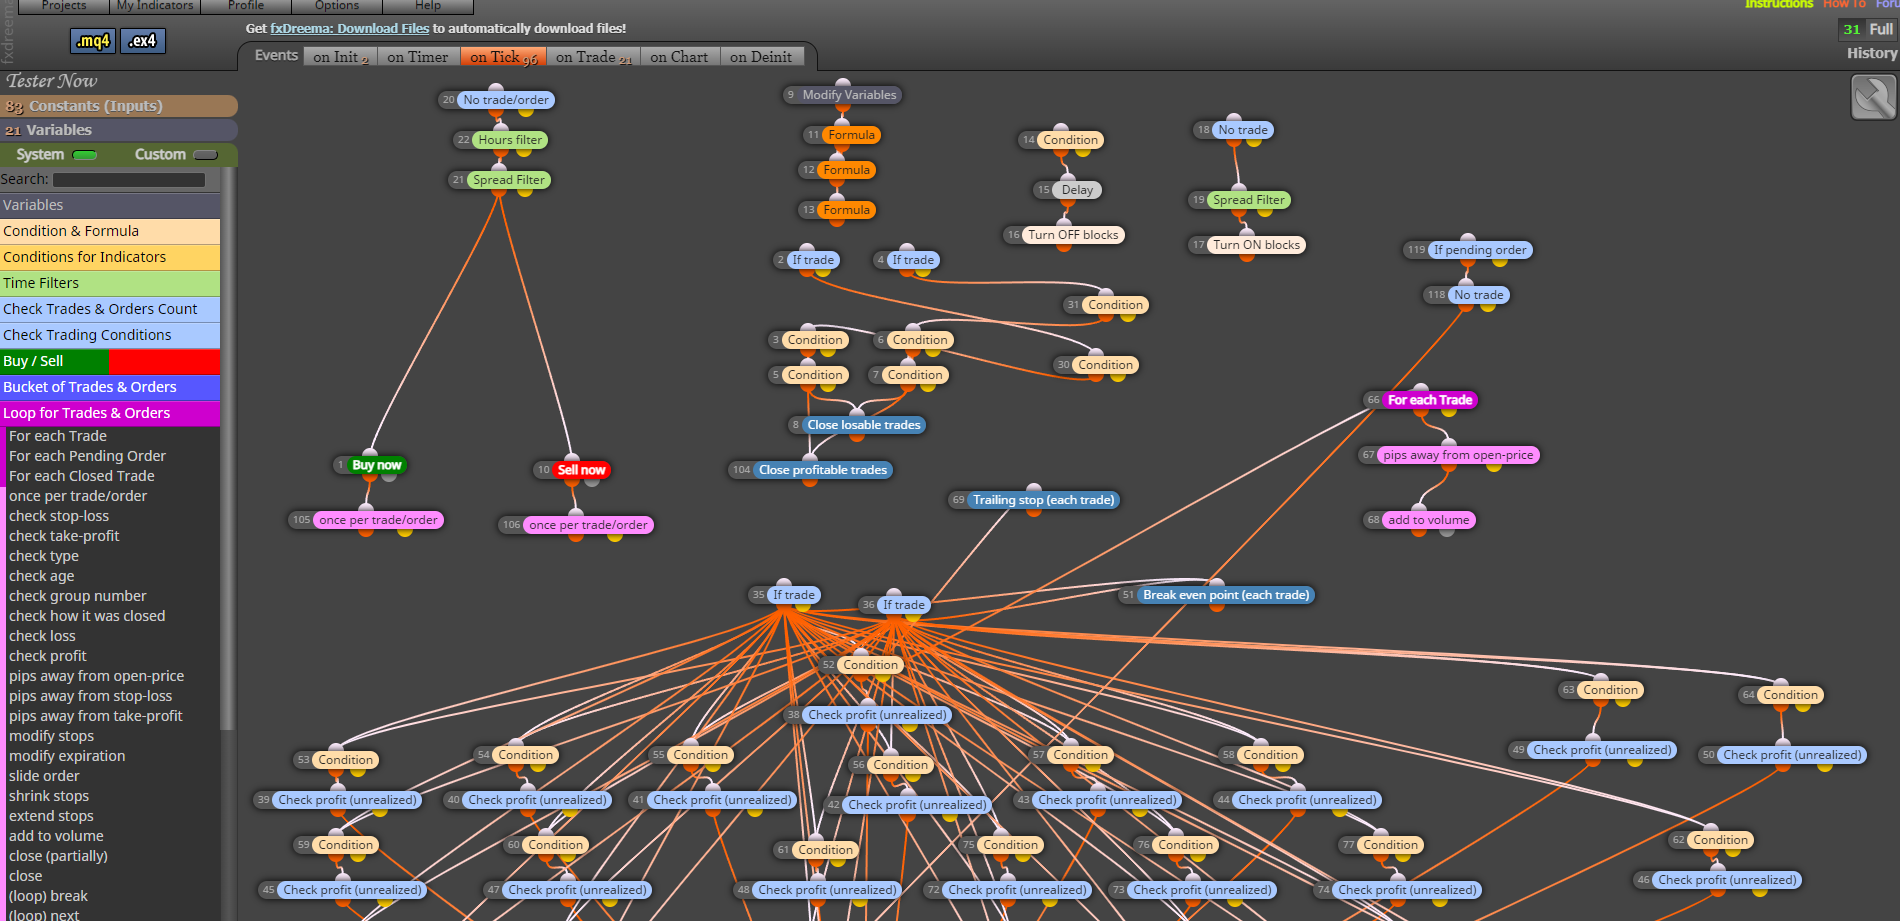1900x921 pixels.
Task: Click the Turn ON blocks node
Action: pyautogui.click(x=1256, y=245)
